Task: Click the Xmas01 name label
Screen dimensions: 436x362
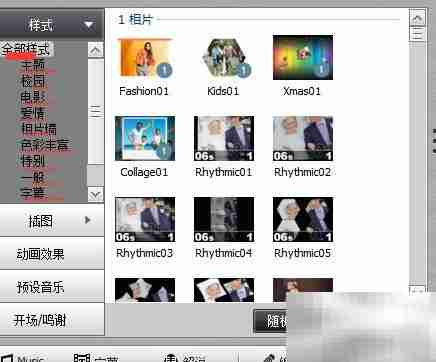Action: [x=302, y=91]
